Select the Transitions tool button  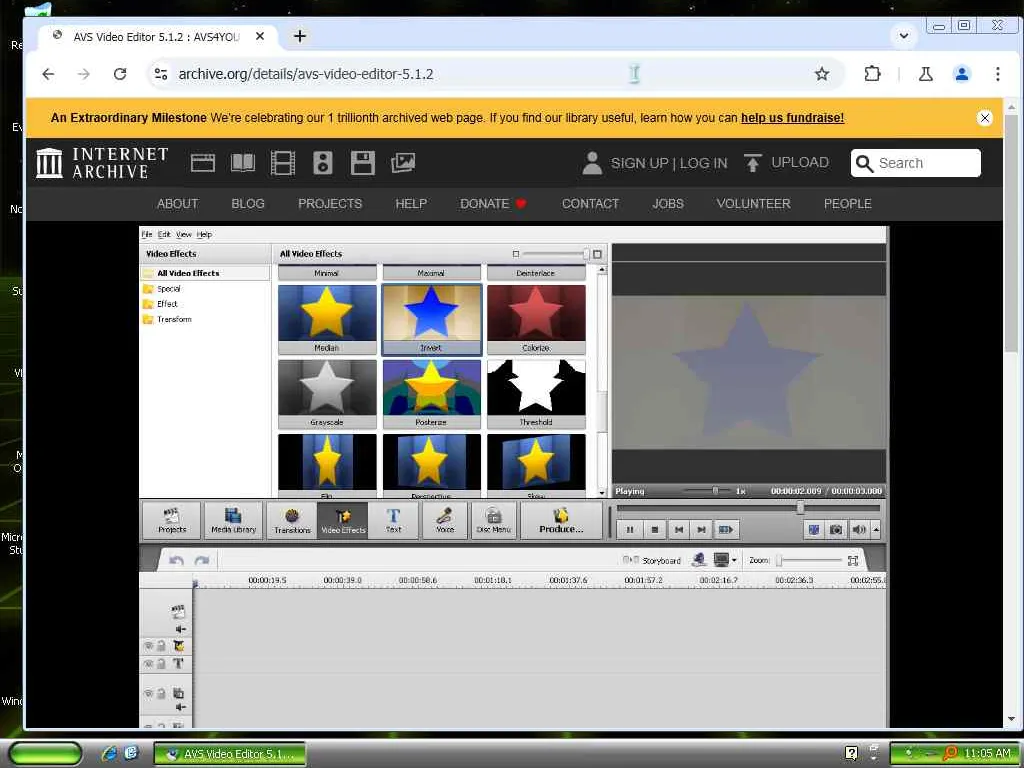[x=292, y=520]
